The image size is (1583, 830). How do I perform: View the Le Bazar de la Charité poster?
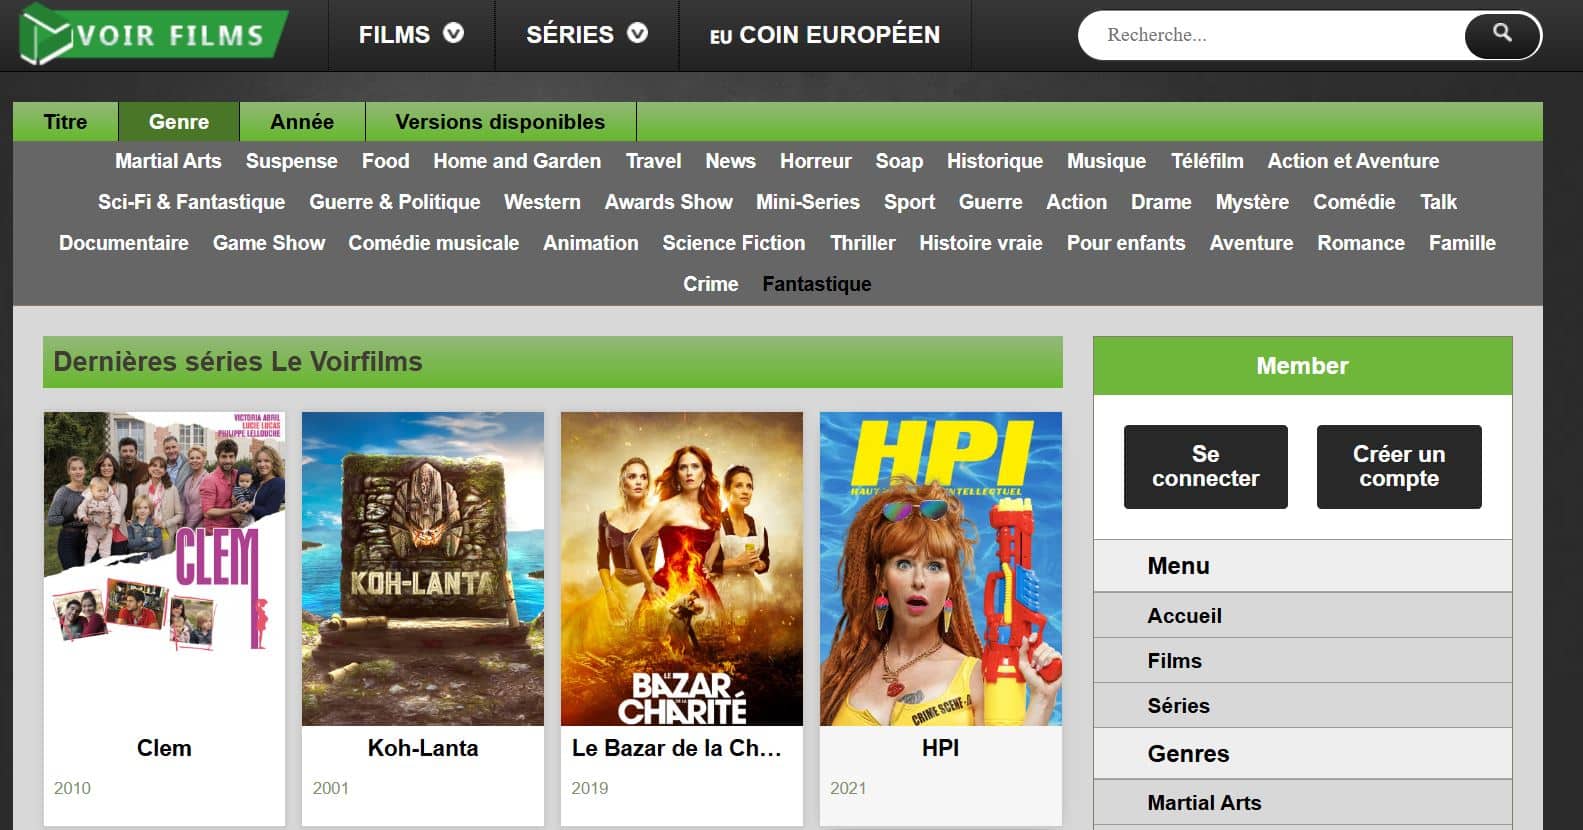682,568
